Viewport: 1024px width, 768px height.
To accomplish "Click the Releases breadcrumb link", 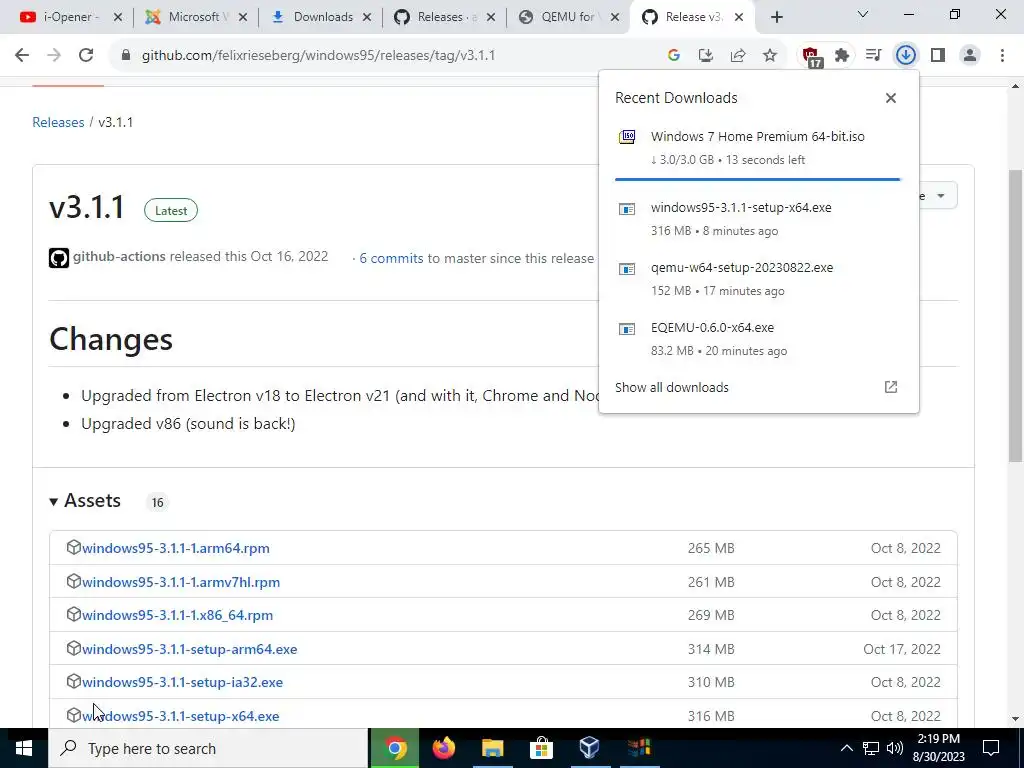I will 58,122.
